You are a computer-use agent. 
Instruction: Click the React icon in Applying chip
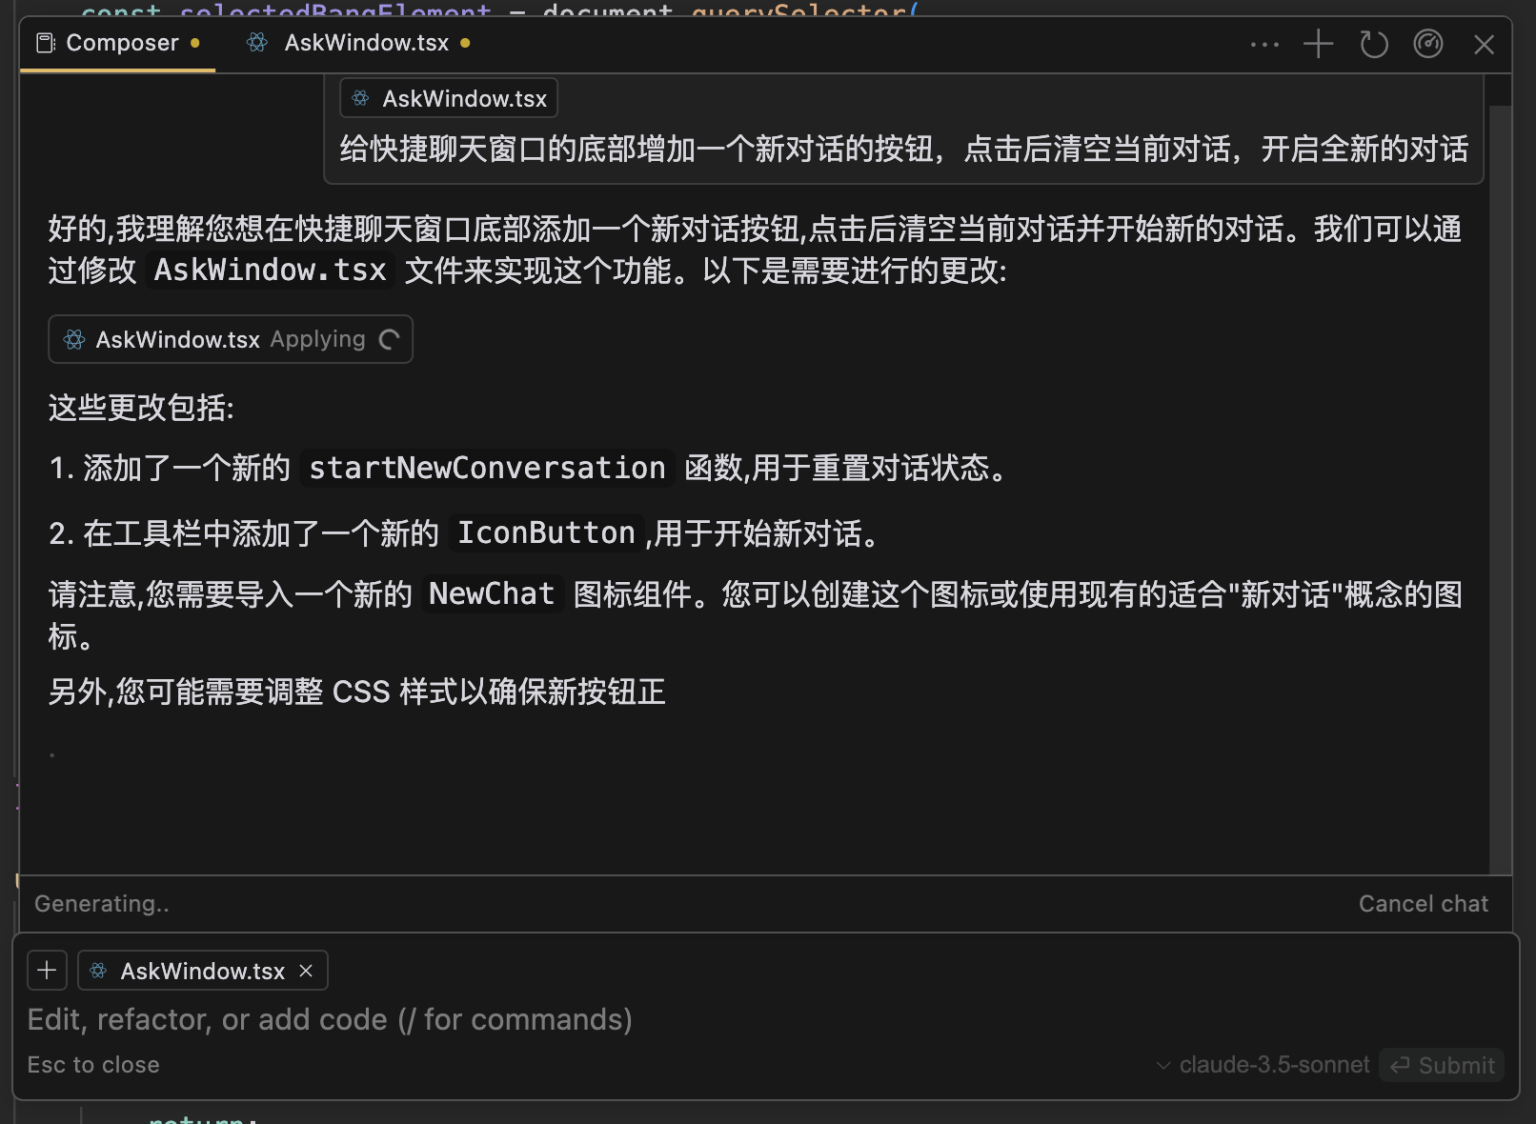click(75, 340)
